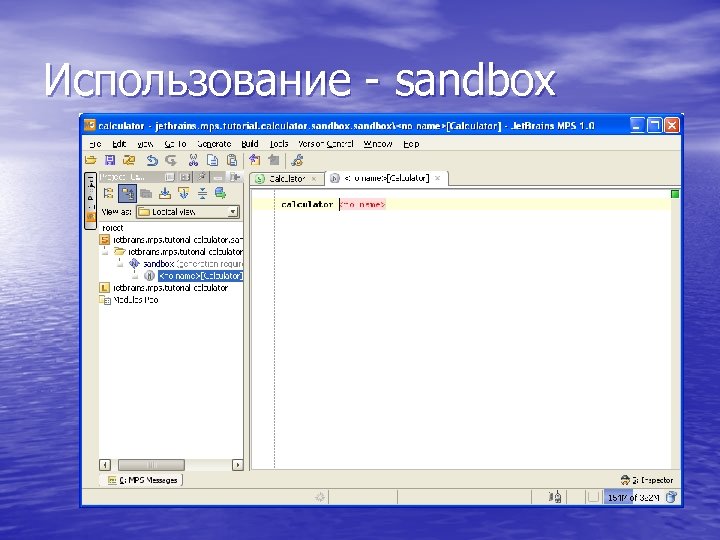Click the greyed Forward navigation icon
This screenshot has width=720, height=540.
(274, 160)
